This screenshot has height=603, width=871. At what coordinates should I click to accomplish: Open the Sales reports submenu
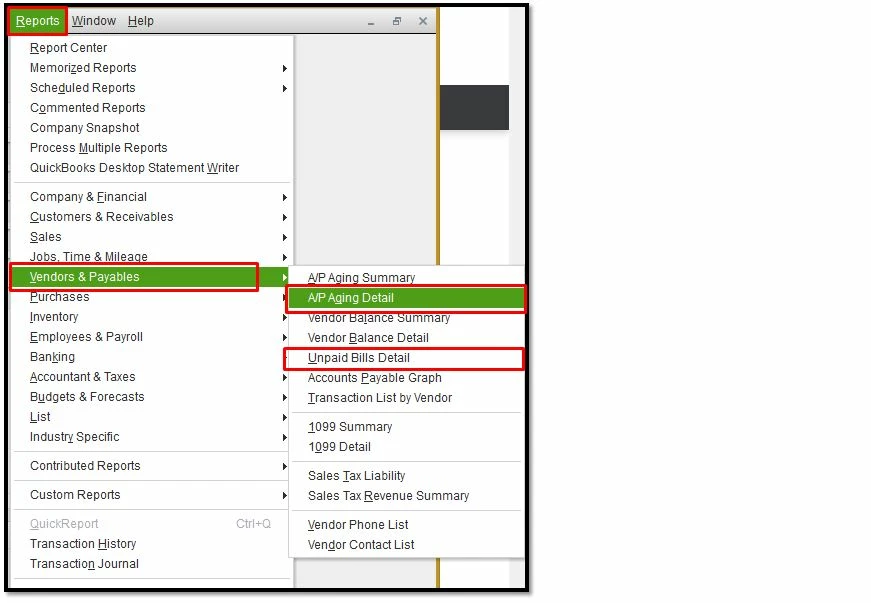(152, 237)
